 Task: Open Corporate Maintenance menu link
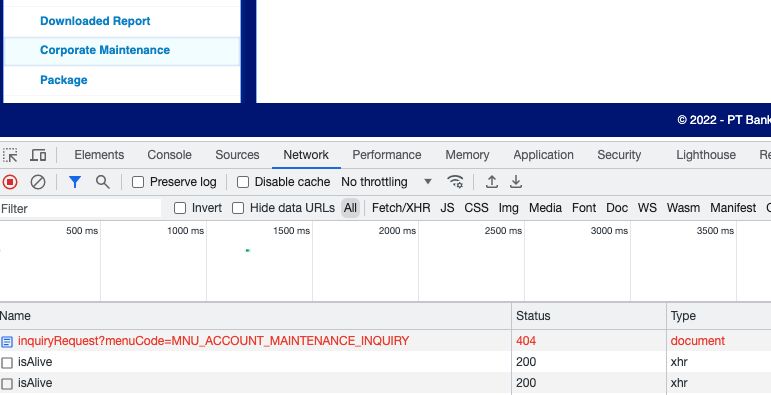tap(105, 50)
